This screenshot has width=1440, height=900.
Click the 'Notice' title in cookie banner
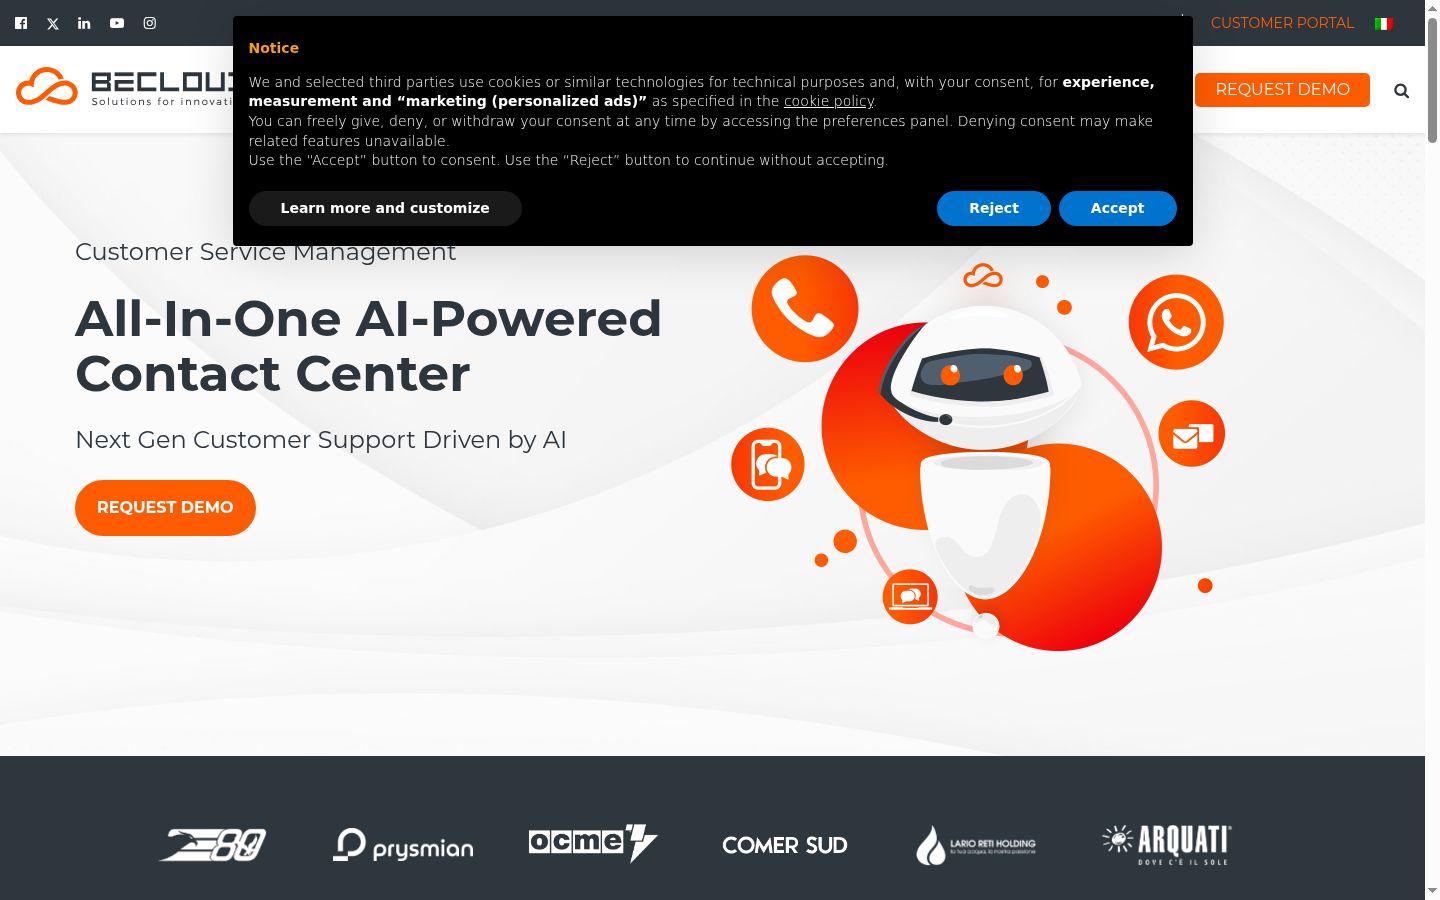pos(274,48)
